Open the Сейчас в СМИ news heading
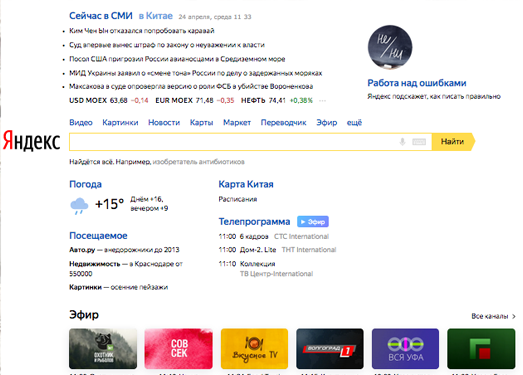Image resolution: width=523 pixels, height=375 pixels. tap(101, 16)
